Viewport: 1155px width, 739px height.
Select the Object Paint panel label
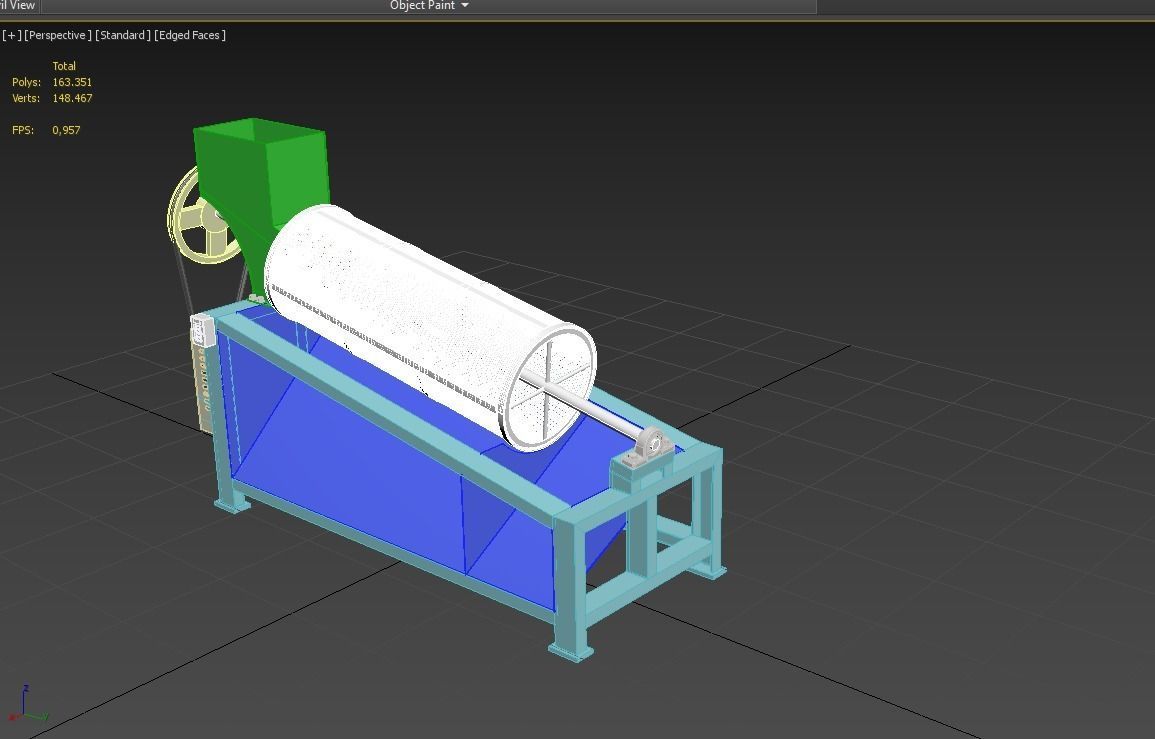pyautogui.click(x=422, y=5)
